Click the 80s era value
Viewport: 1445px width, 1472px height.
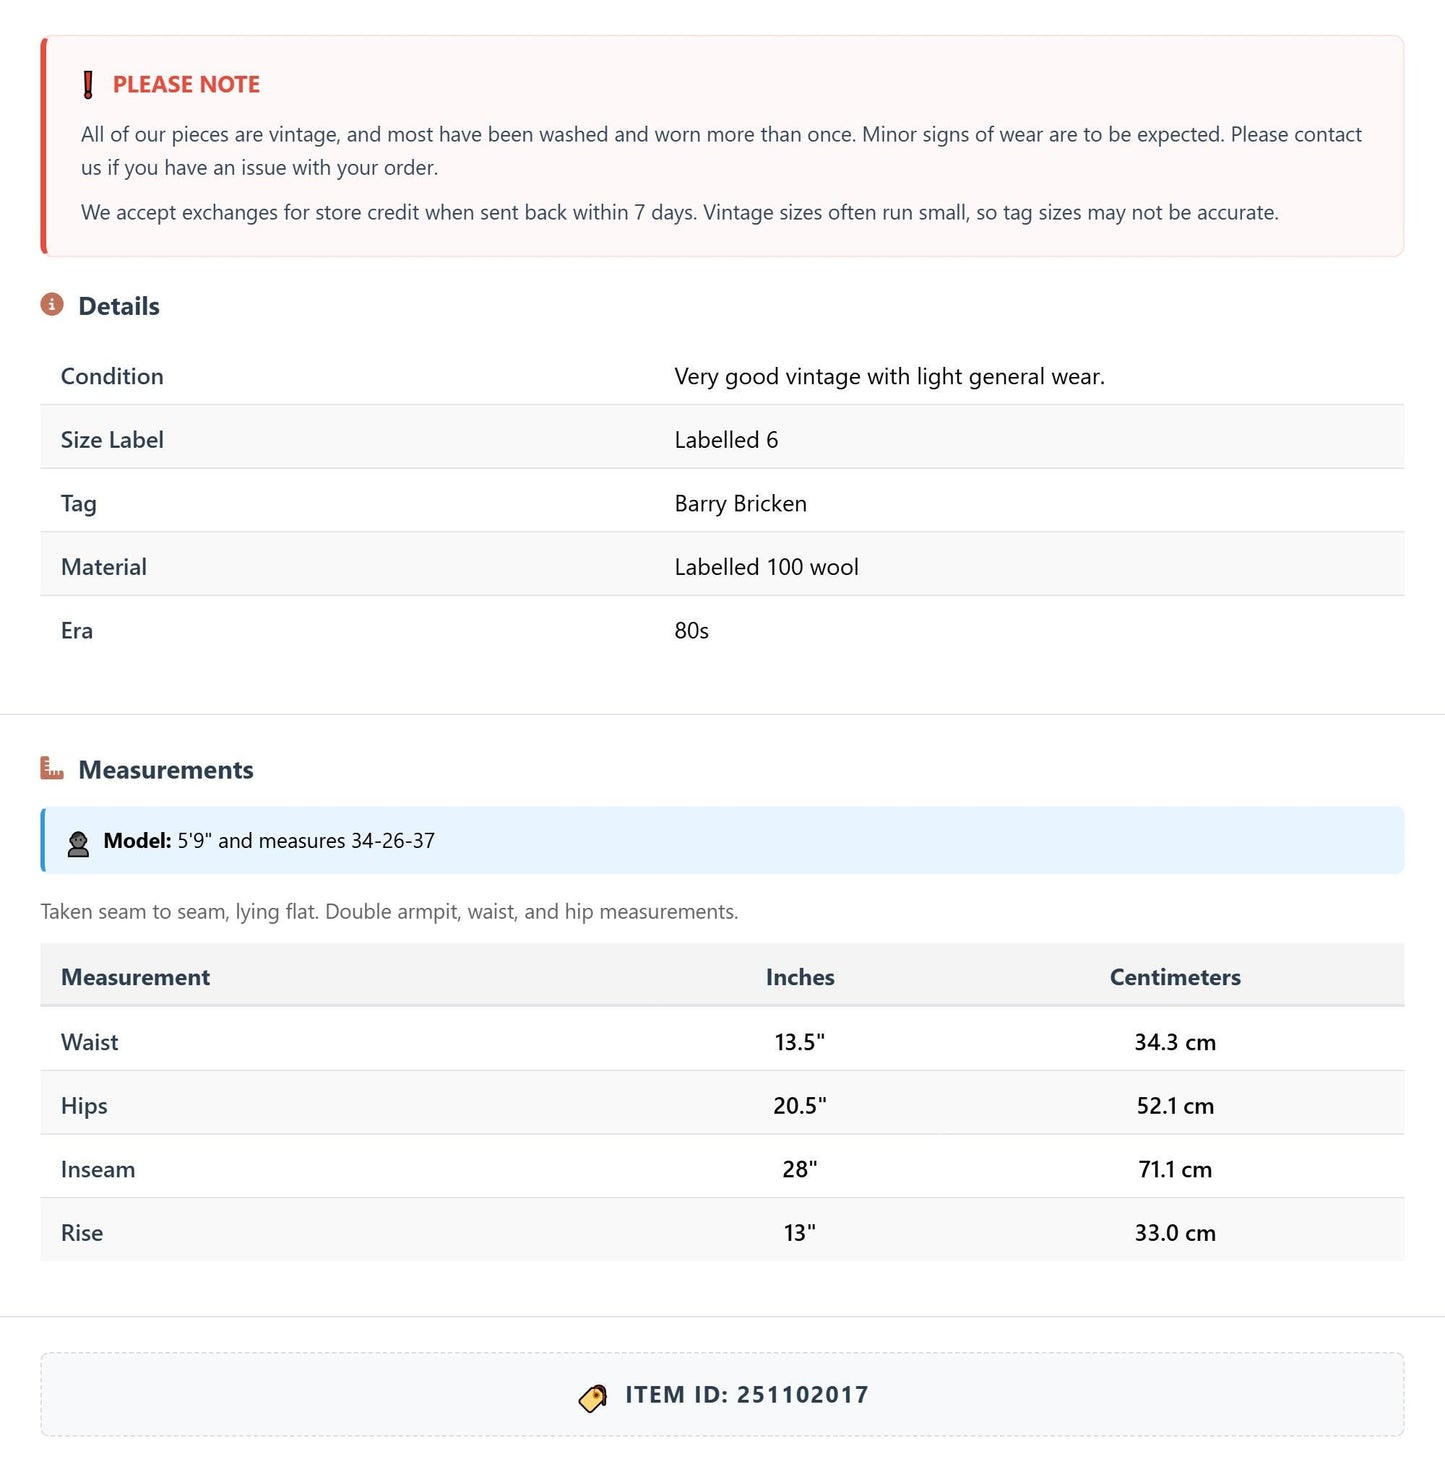pos(691,631)
